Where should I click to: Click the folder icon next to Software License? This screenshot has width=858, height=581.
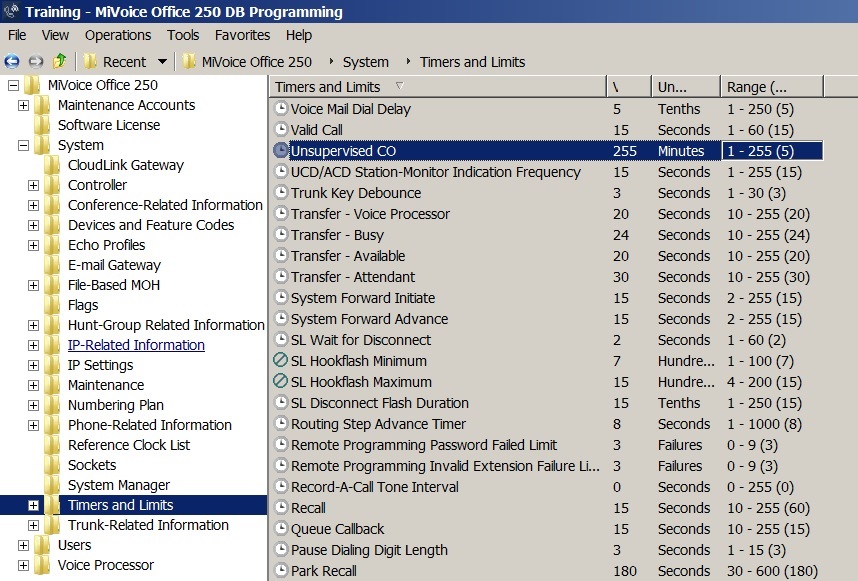(x=43, y=125)
